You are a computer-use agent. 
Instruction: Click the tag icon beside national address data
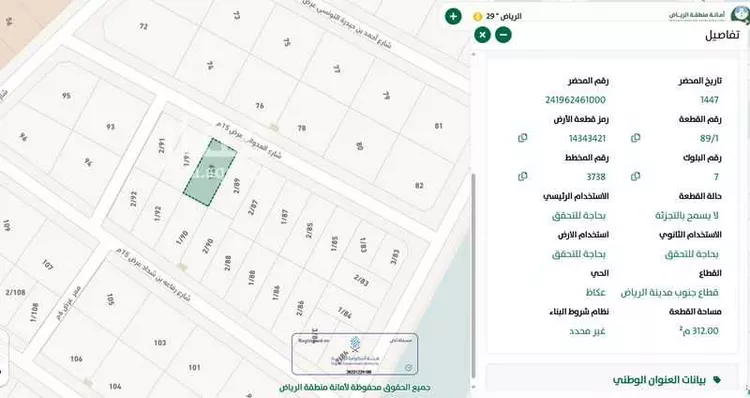(717, 380)
